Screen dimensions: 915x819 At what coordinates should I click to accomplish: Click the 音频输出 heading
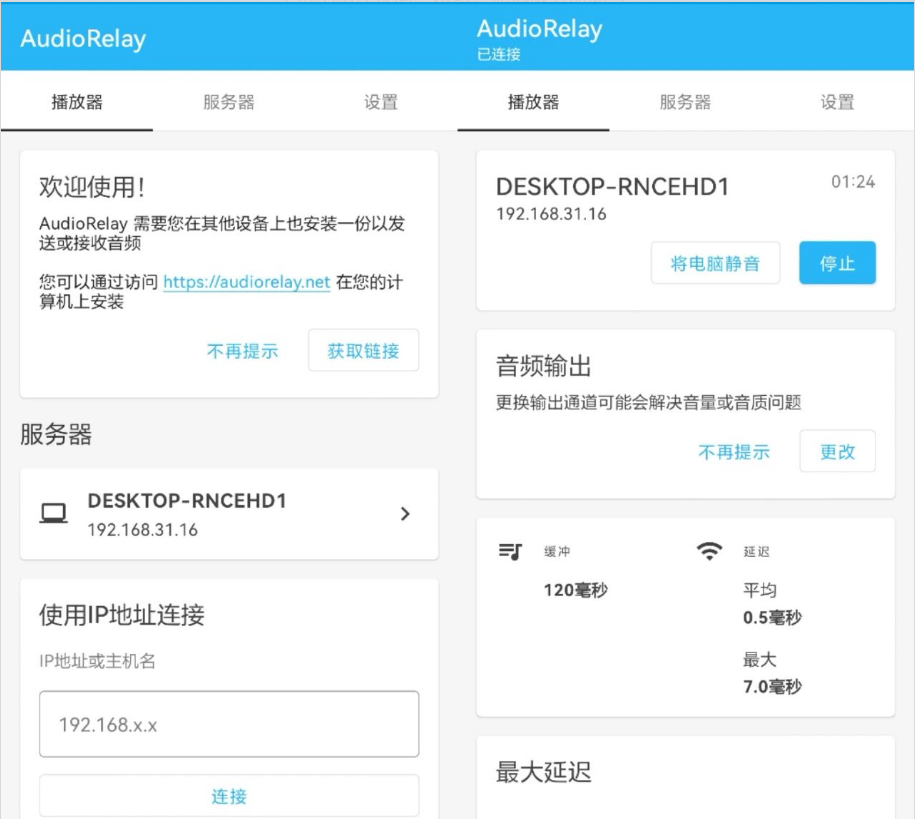pos(544,367)
